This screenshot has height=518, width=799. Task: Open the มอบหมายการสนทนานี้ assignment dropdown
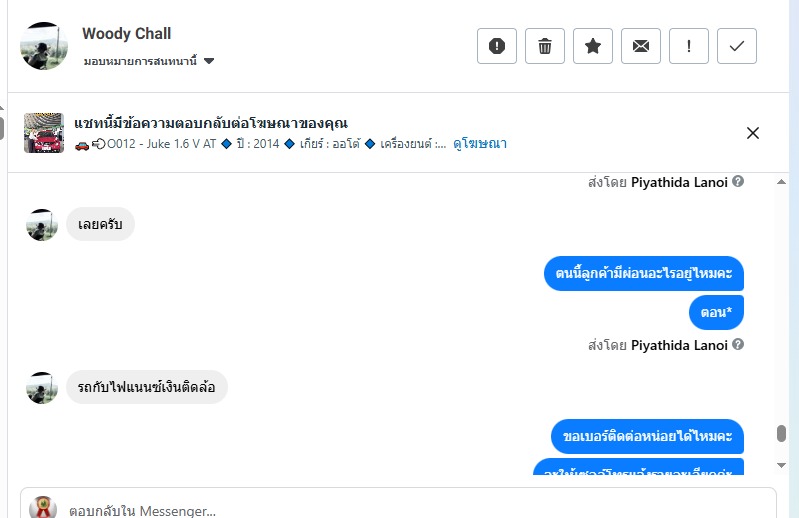(x=149, y=61)
